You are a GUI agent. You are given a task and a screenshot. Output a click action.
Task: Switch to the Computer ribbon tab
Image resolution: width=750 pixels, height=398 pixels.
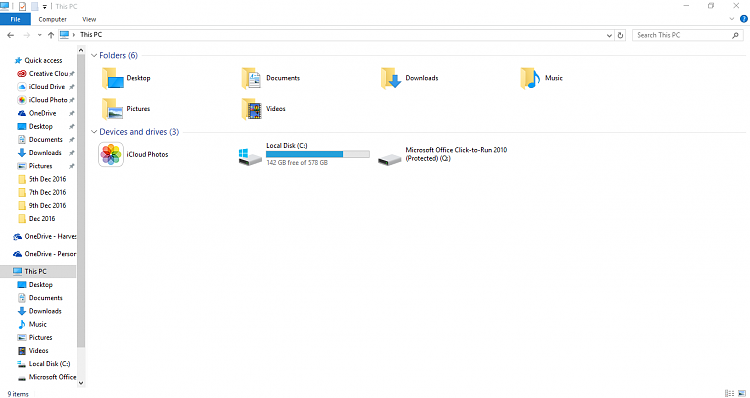(53, 19)
